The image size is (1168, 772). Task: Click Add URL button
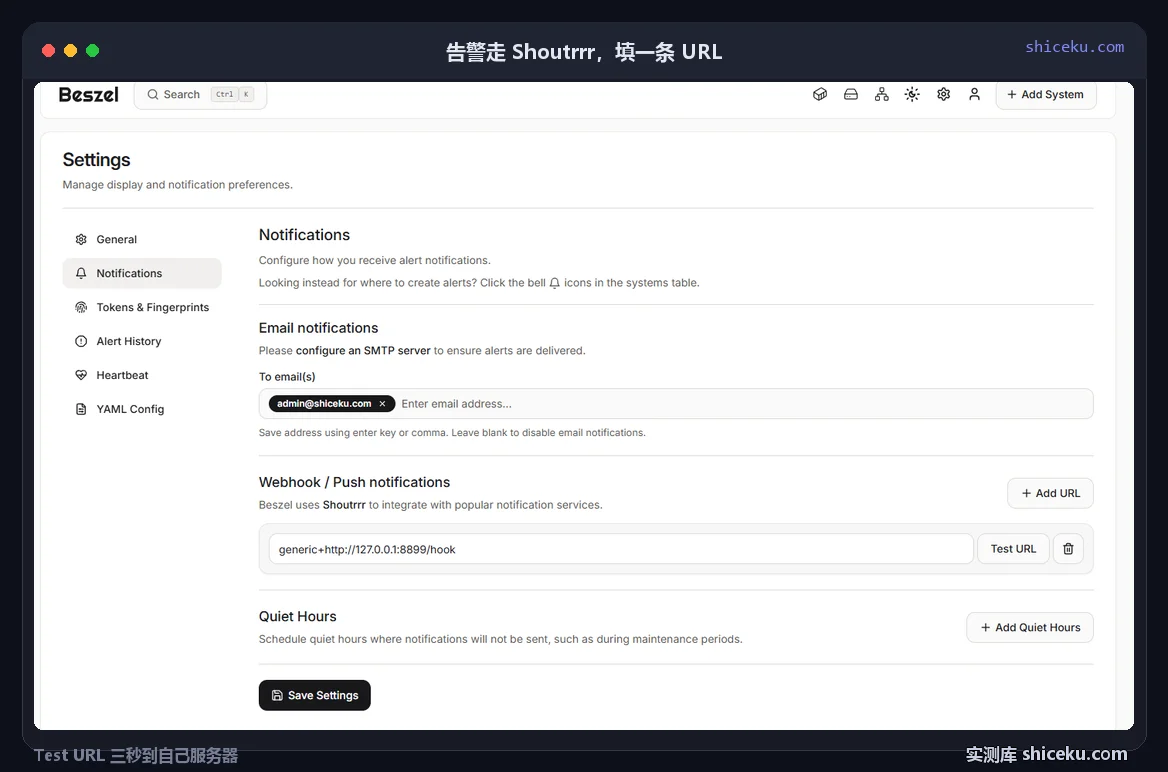coord(1050,493)
